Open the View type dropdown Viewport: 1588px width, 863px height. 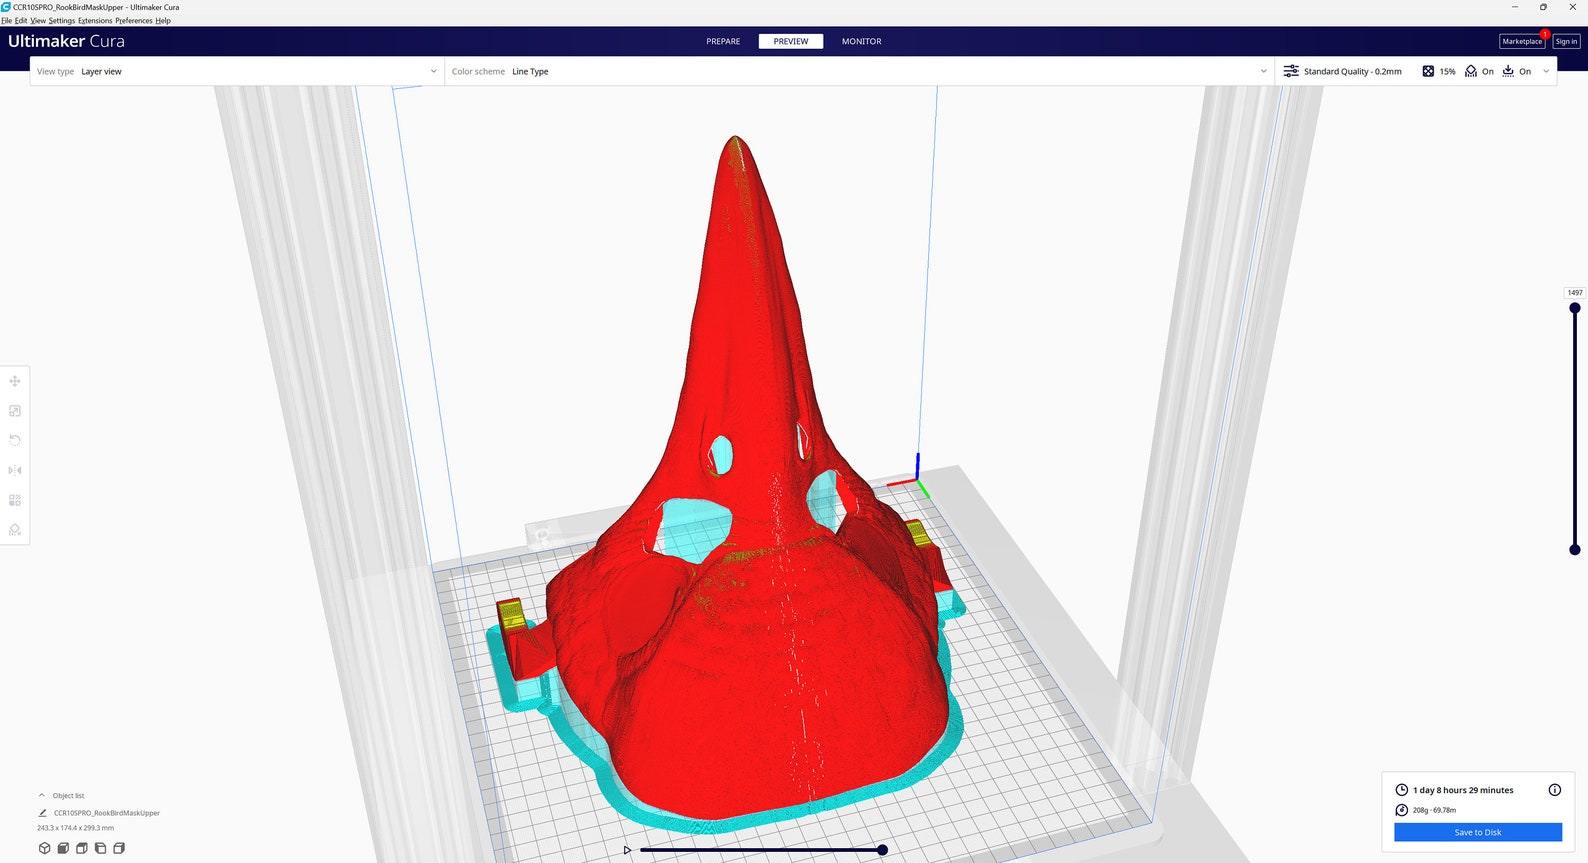(x=237, y=71)
